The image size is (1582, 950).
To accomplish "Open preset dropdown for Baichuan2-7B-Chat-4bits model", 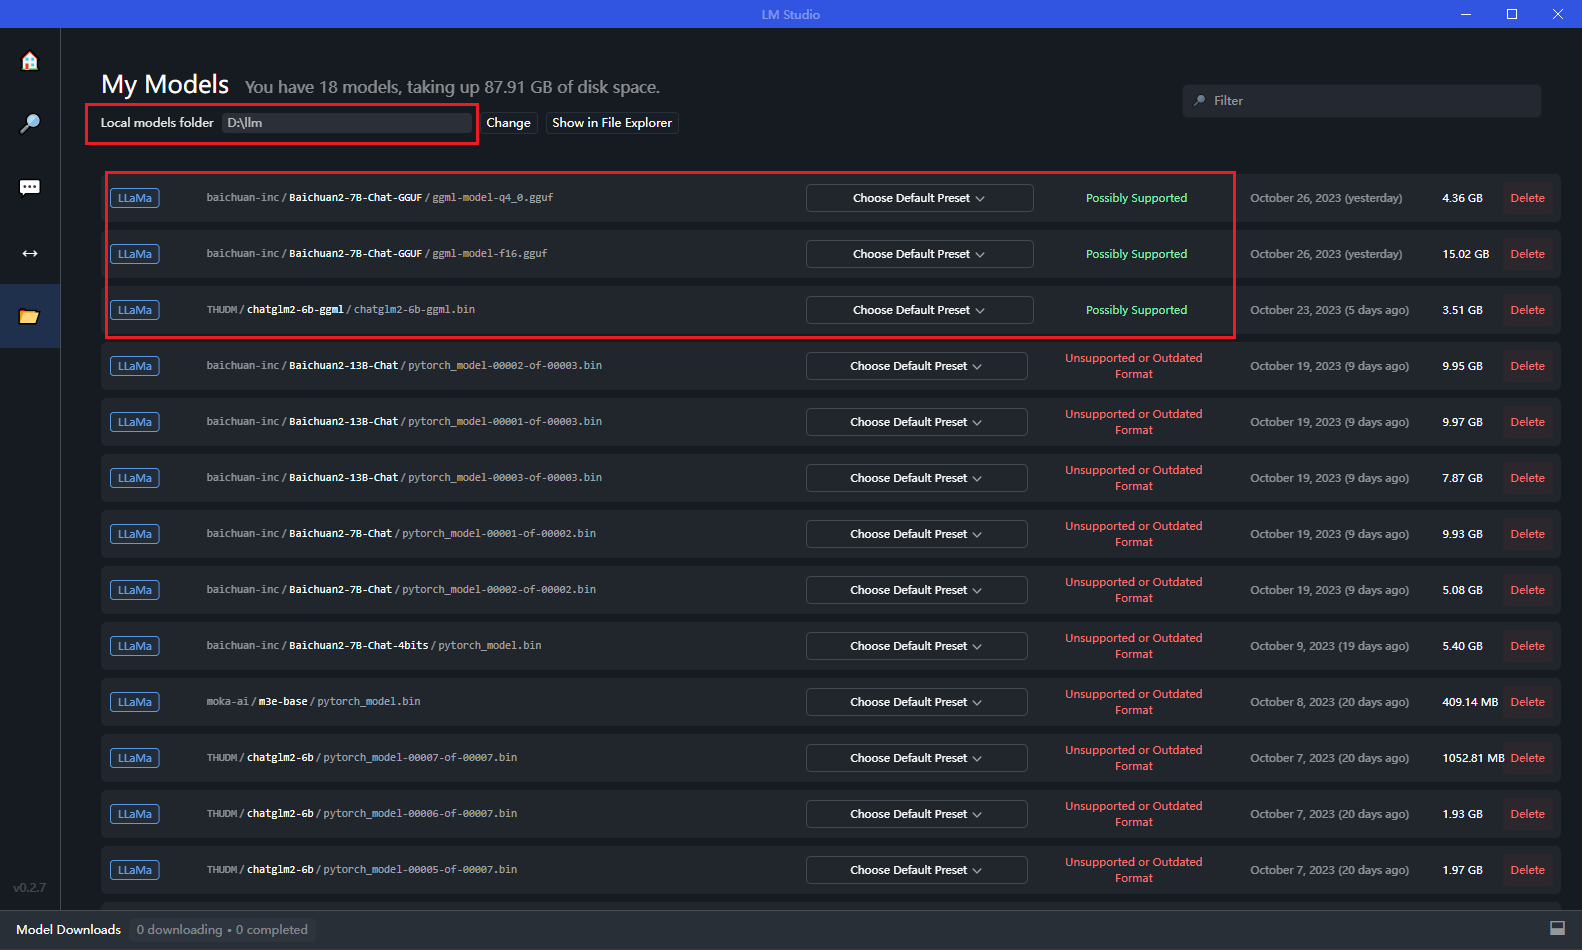I will pyautogui.click(x=916, y=646).
